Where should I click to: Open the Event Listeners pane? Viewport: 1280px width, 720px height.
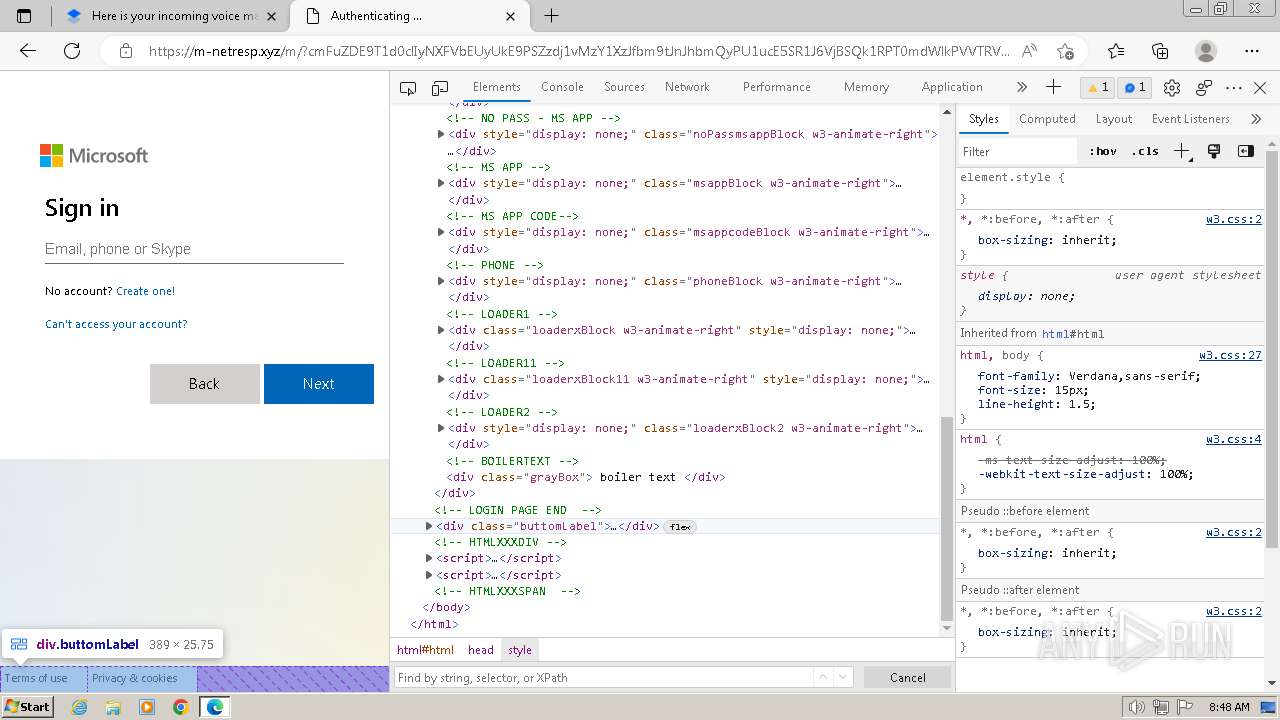(x=1190, y=119)
